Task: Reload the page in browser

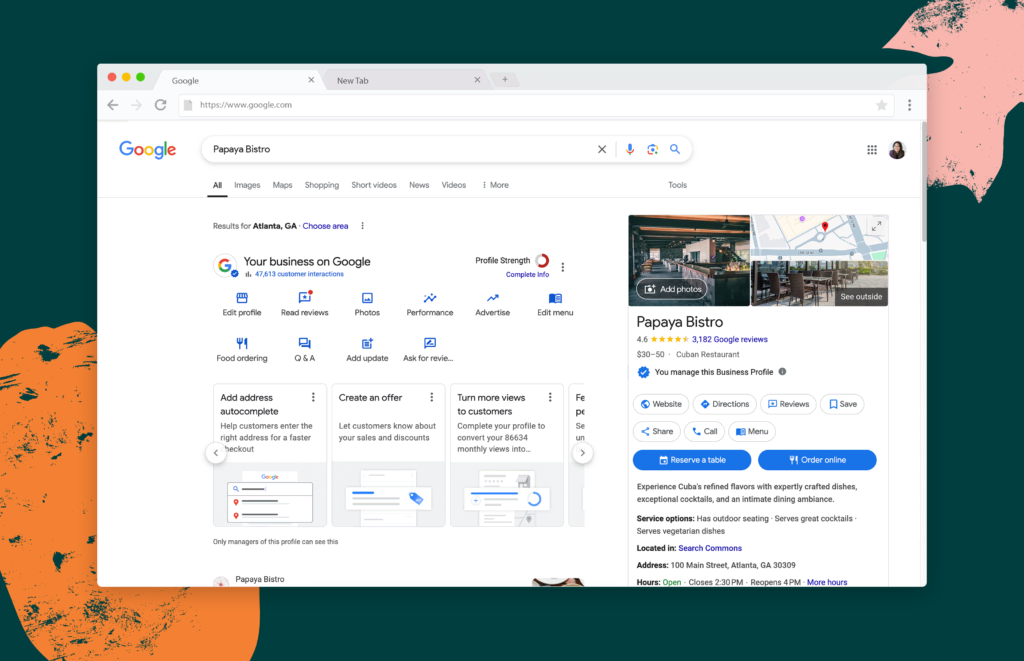Action: [161, 105]
